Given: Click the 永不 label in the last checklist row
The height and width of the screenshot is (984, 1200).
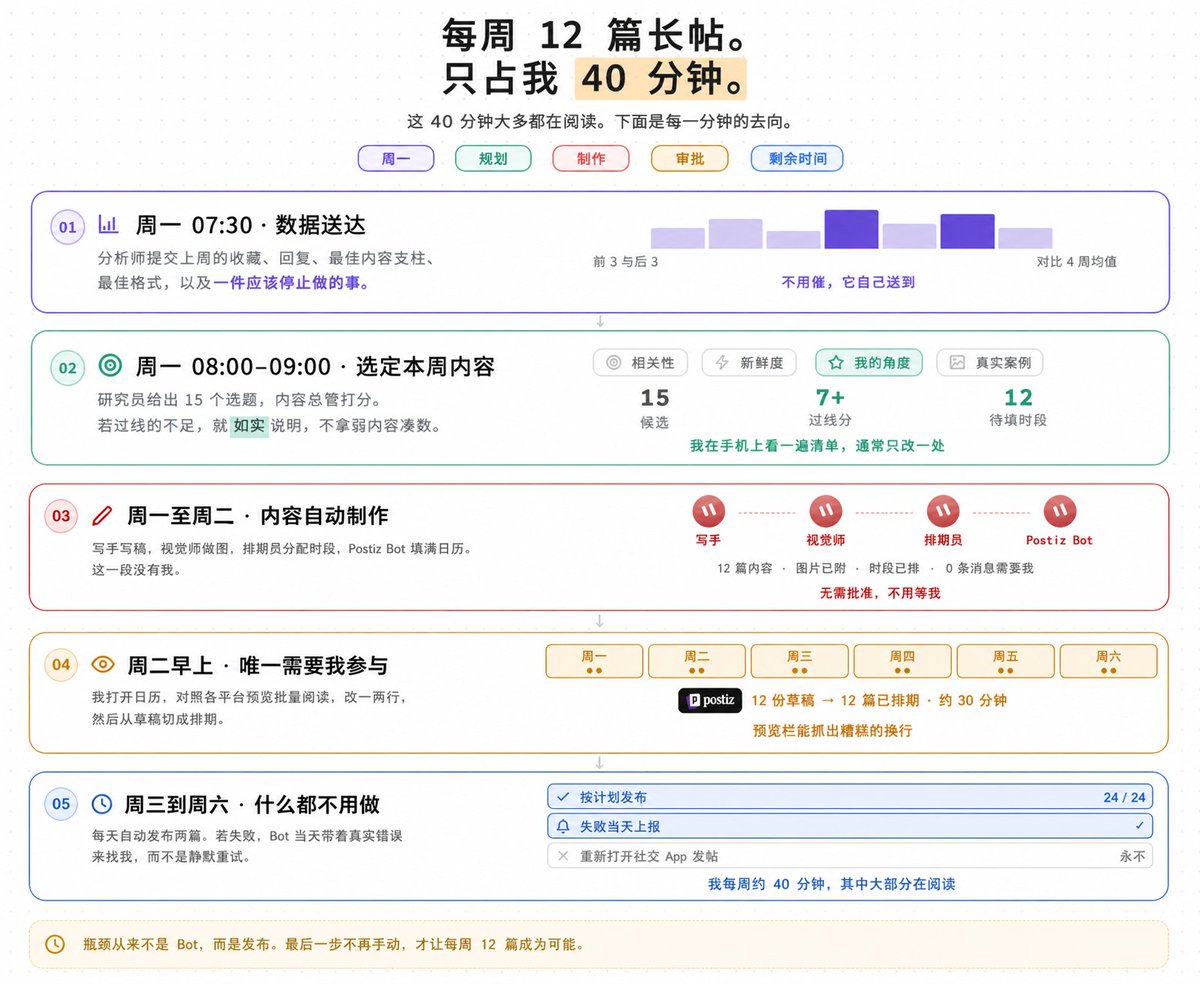Looking at the screenshot, I should pyautogui.click(x=1133, y=856).
